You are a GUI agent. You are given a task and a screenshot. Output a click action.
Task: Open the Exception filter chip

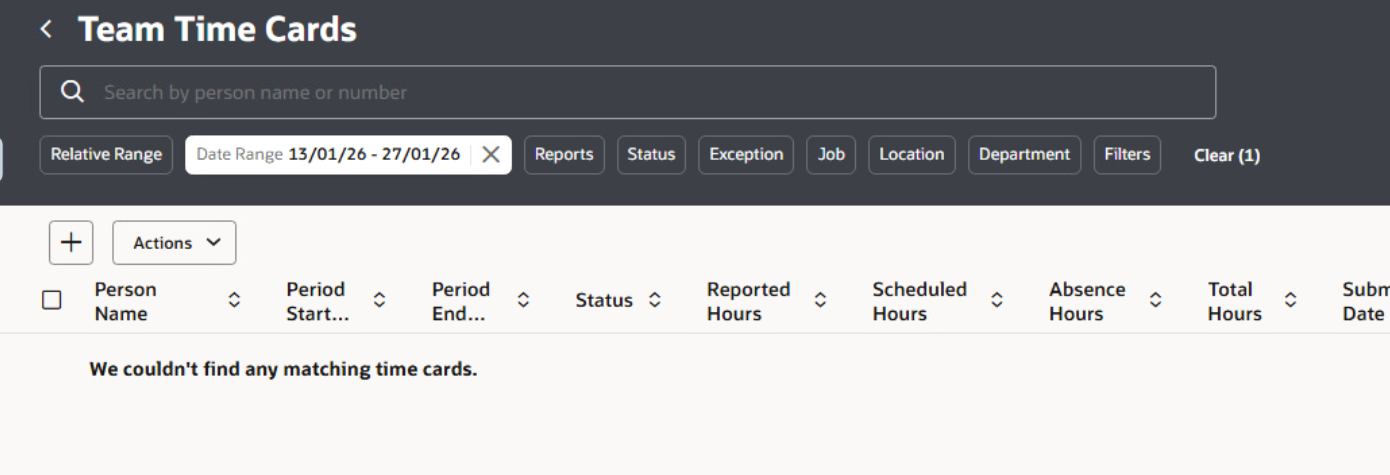(x=746, y=155)
